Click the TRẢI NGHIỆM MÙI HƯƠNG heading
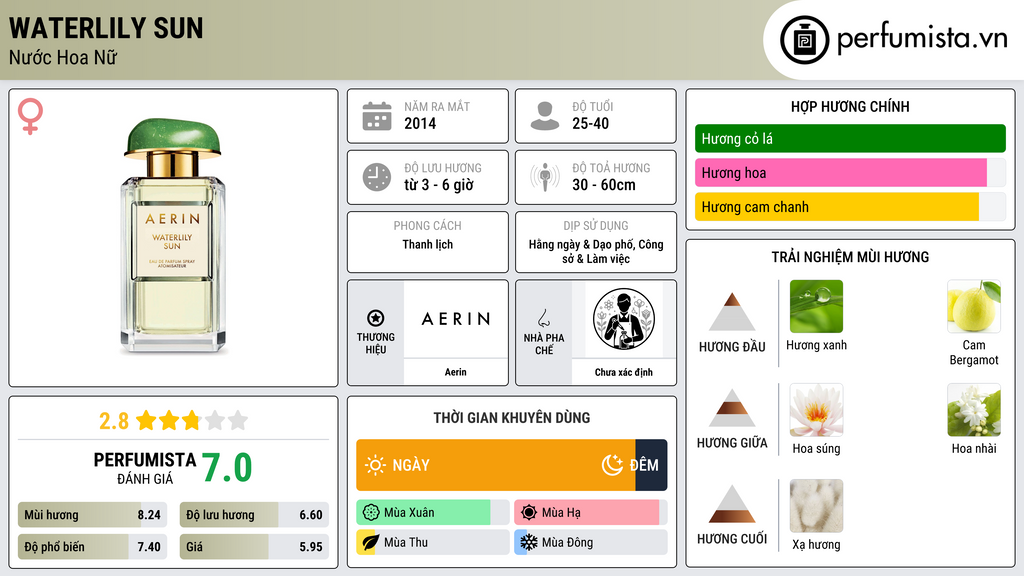Image resolution: width=1024 pixels, height=576 pixels. click(850, 257)
